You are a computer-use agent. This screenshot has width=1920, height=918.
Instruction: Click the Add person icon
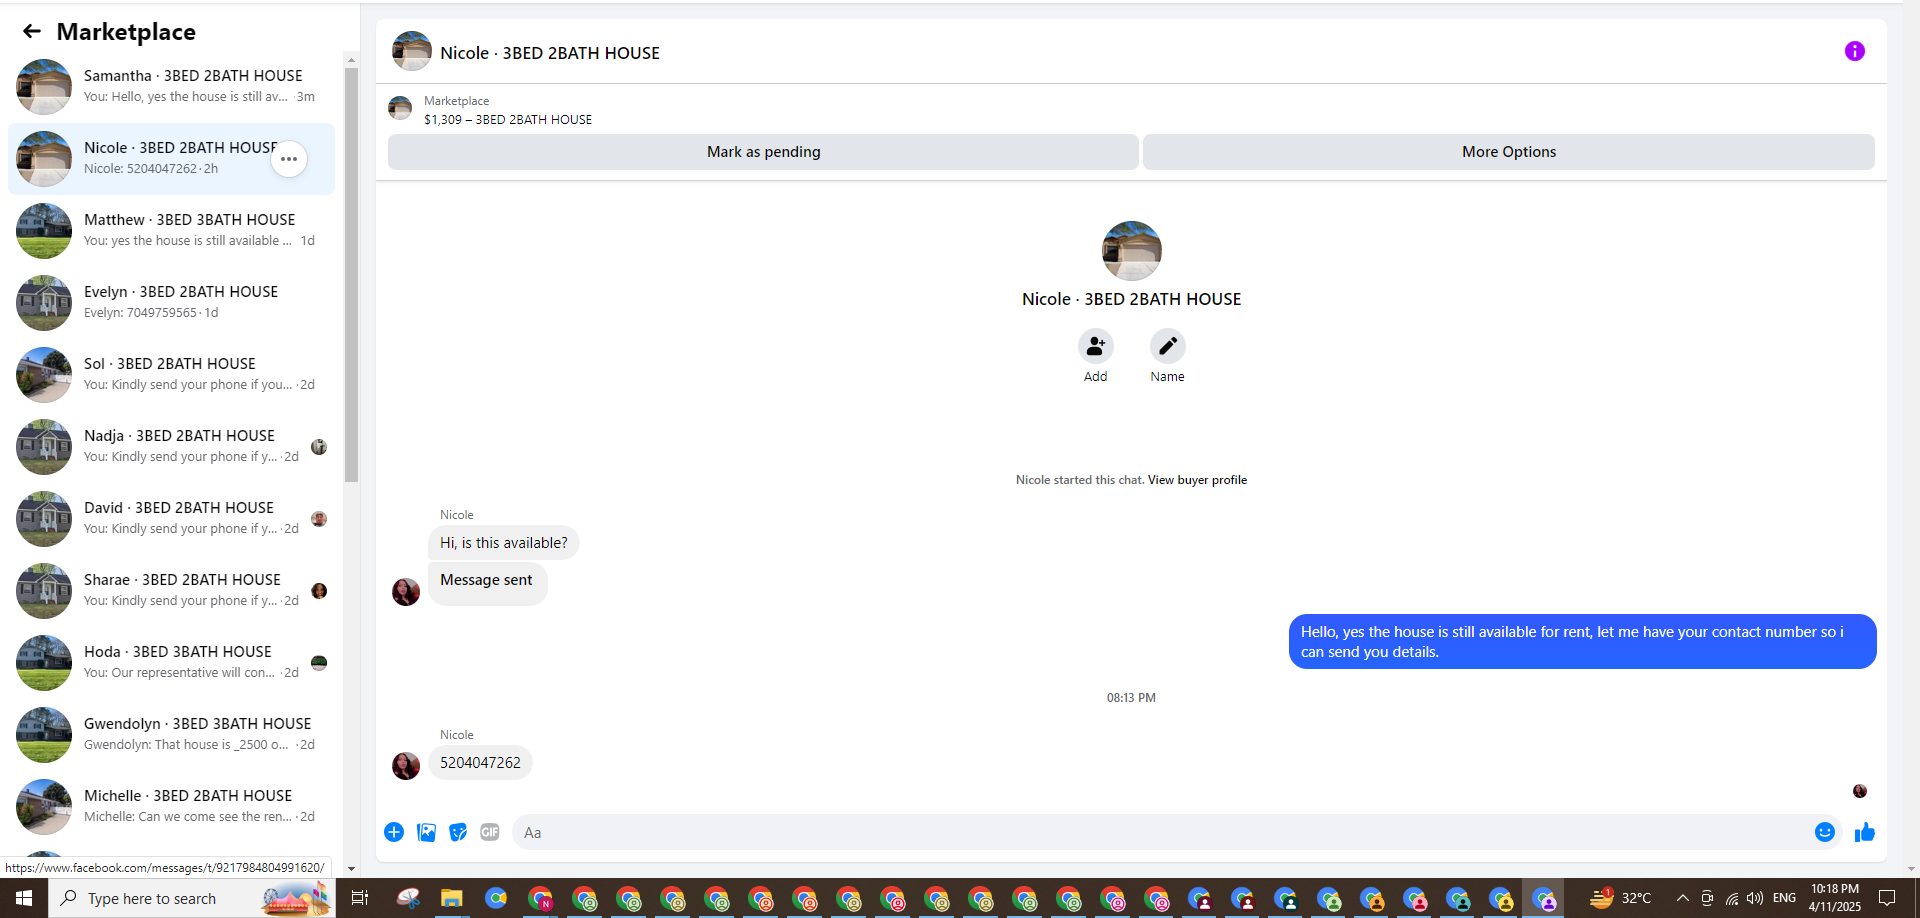(1096, 346)
